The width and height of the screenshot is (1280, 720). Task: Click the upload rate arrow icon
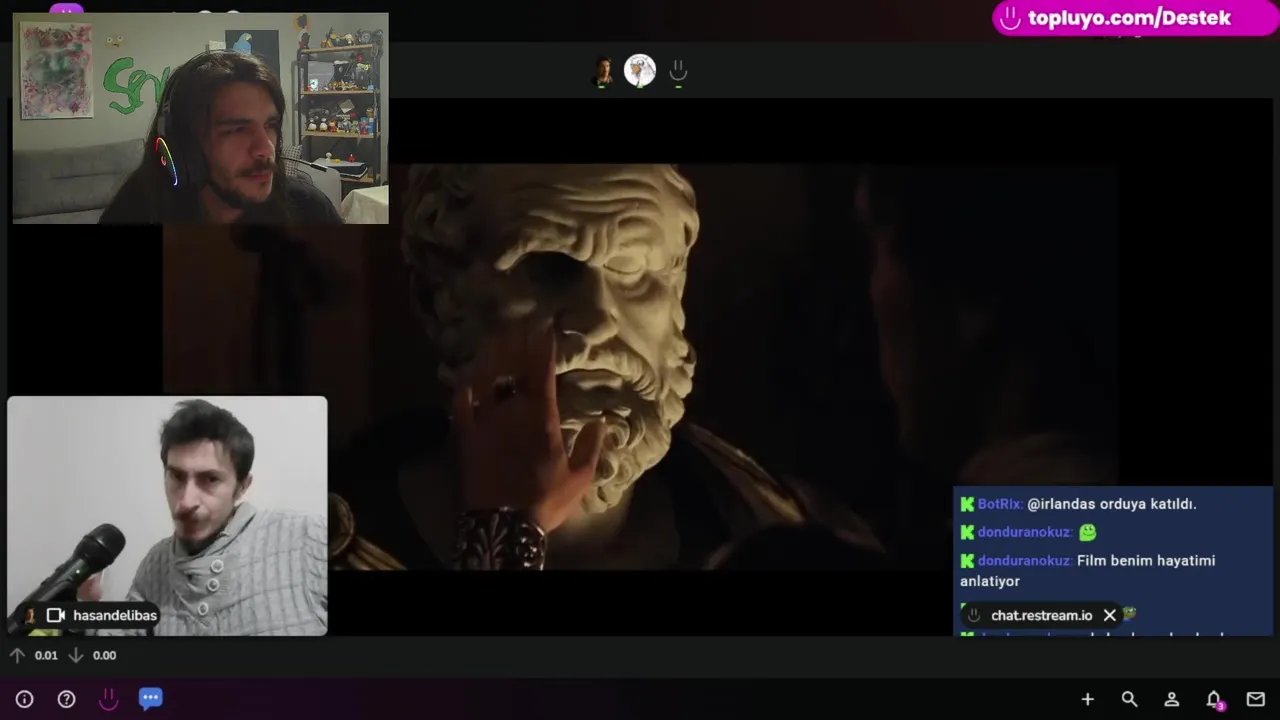click(x=17, y=655)
